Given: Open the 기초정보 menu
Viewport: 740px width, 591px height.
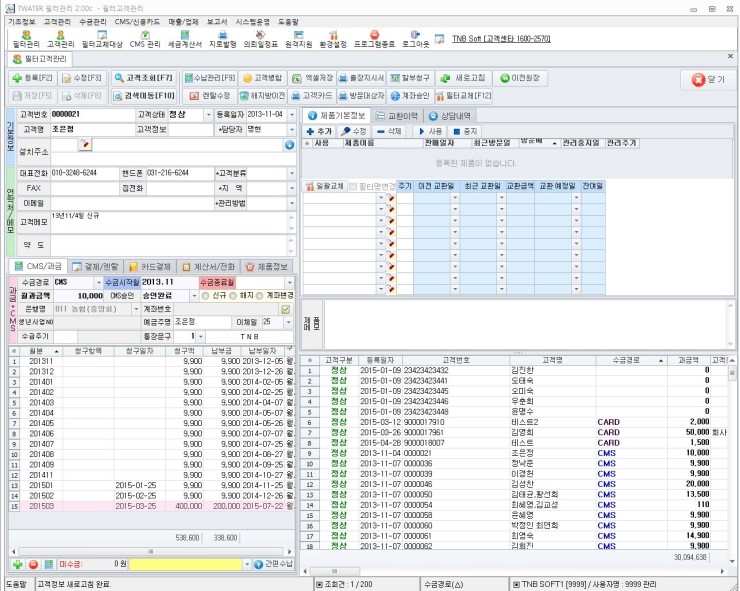Looking at the screenshot, I should point(22,22).
